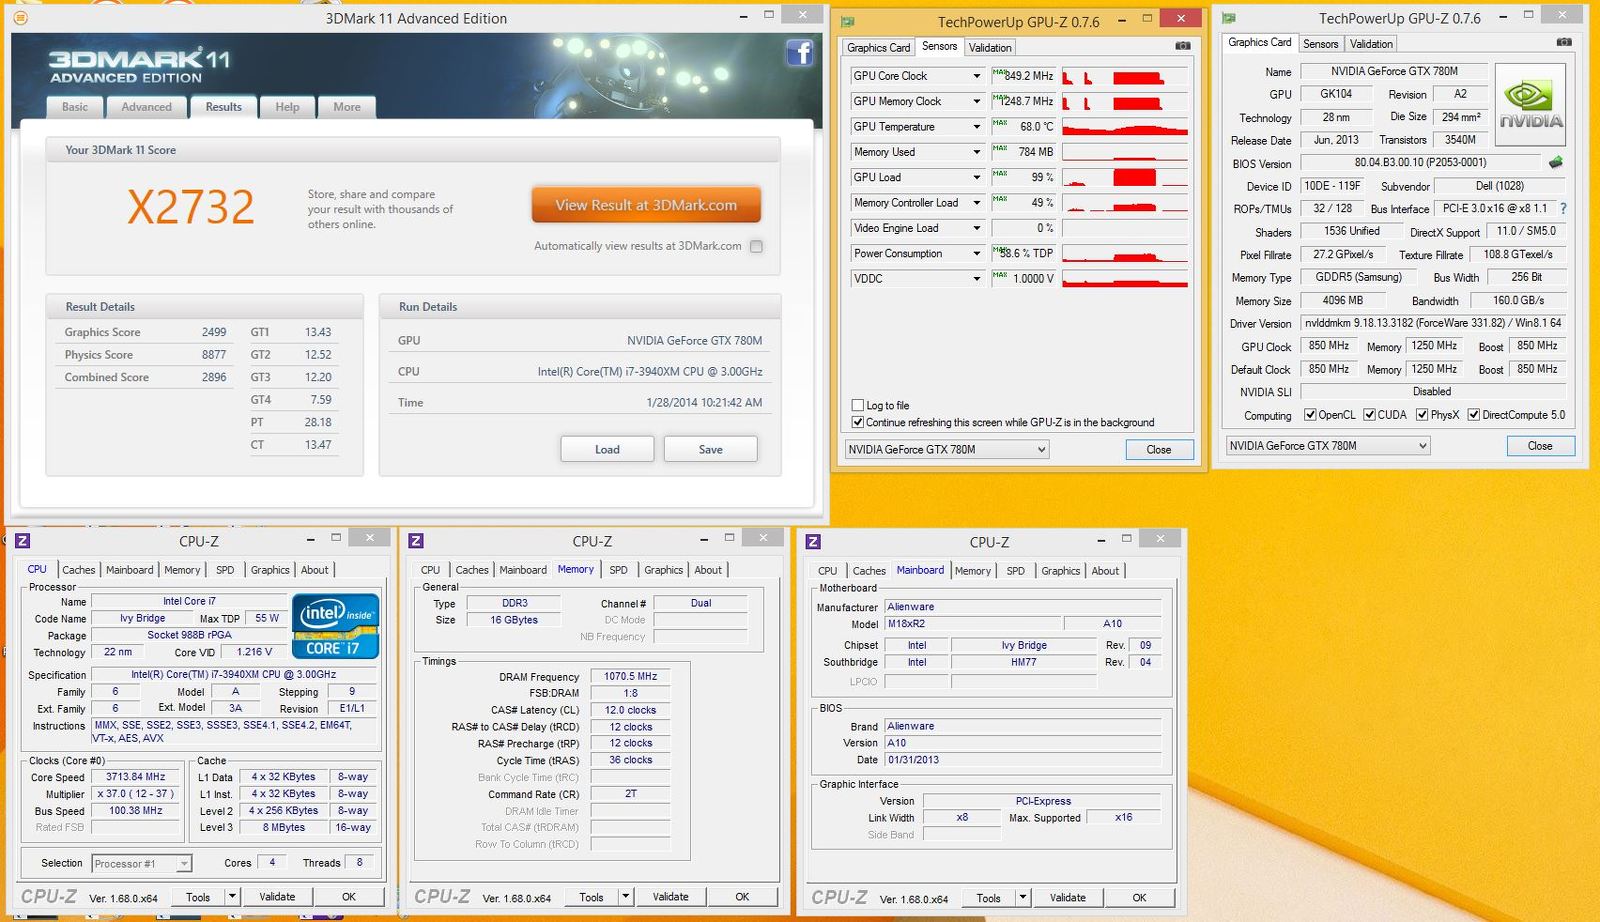The width and height of the screenshot is (1600, 922).
Task: Toggle automatically view results at 3DMark.com
Action: pyautogui.click(x=757, y=246)
